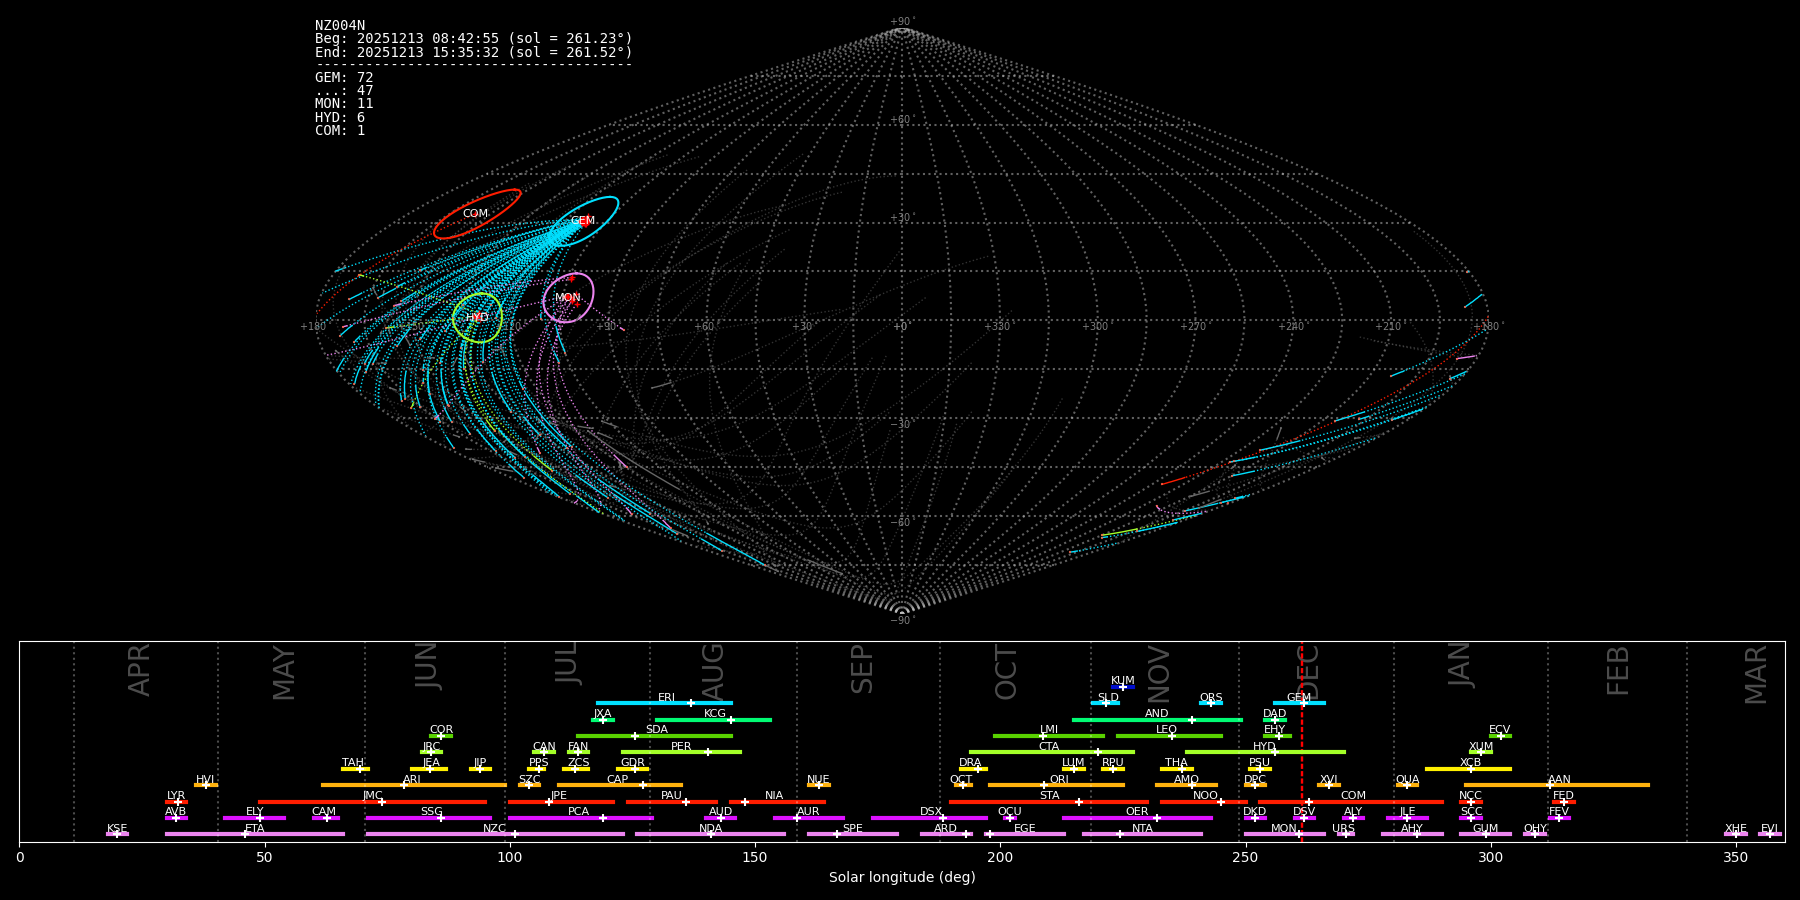Viewport: 1800px width, 900px height.
Task: Click the End: 20251213 15:35:32 line
Action: [x=474, y=52]
